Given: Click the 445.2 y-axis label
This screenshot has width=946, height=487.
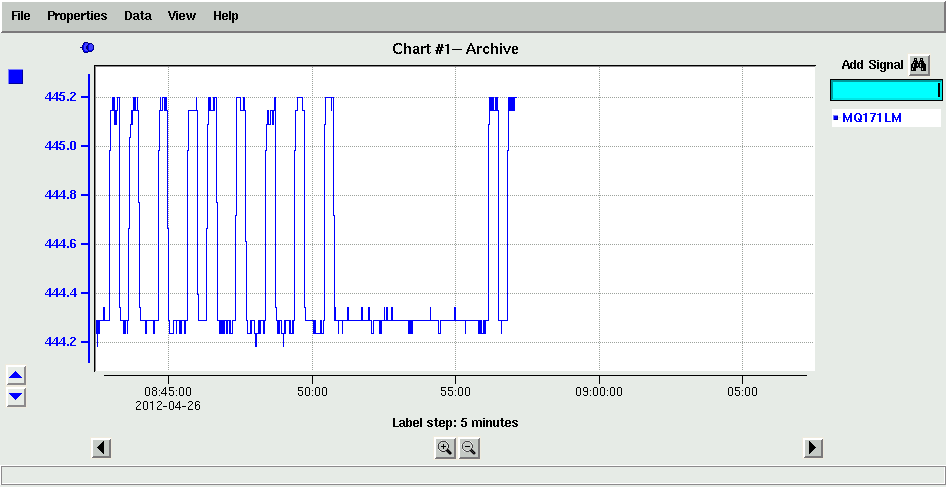Looking at the screenshot, I should point(62,97).
